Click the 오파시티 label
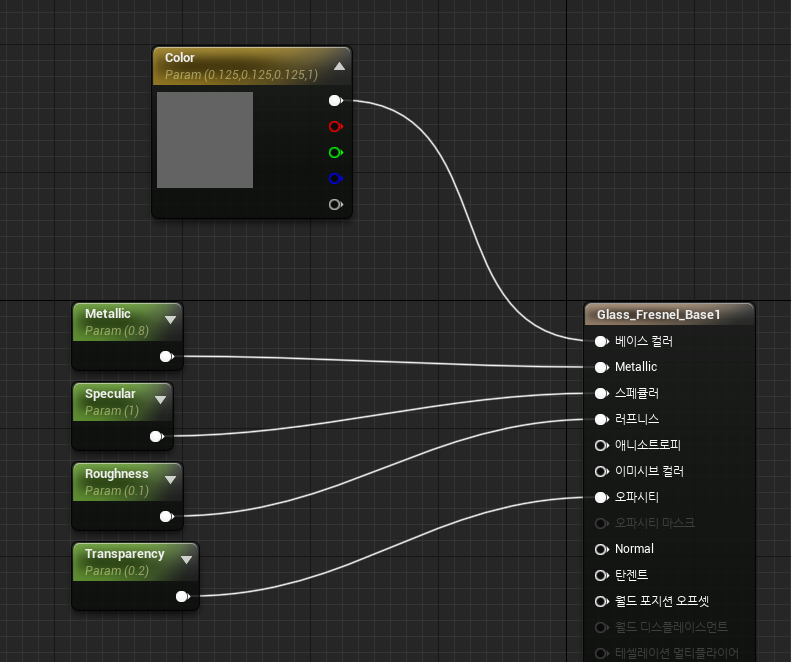The width and height of the screenshot is (791, 662). tap(637, 498)
